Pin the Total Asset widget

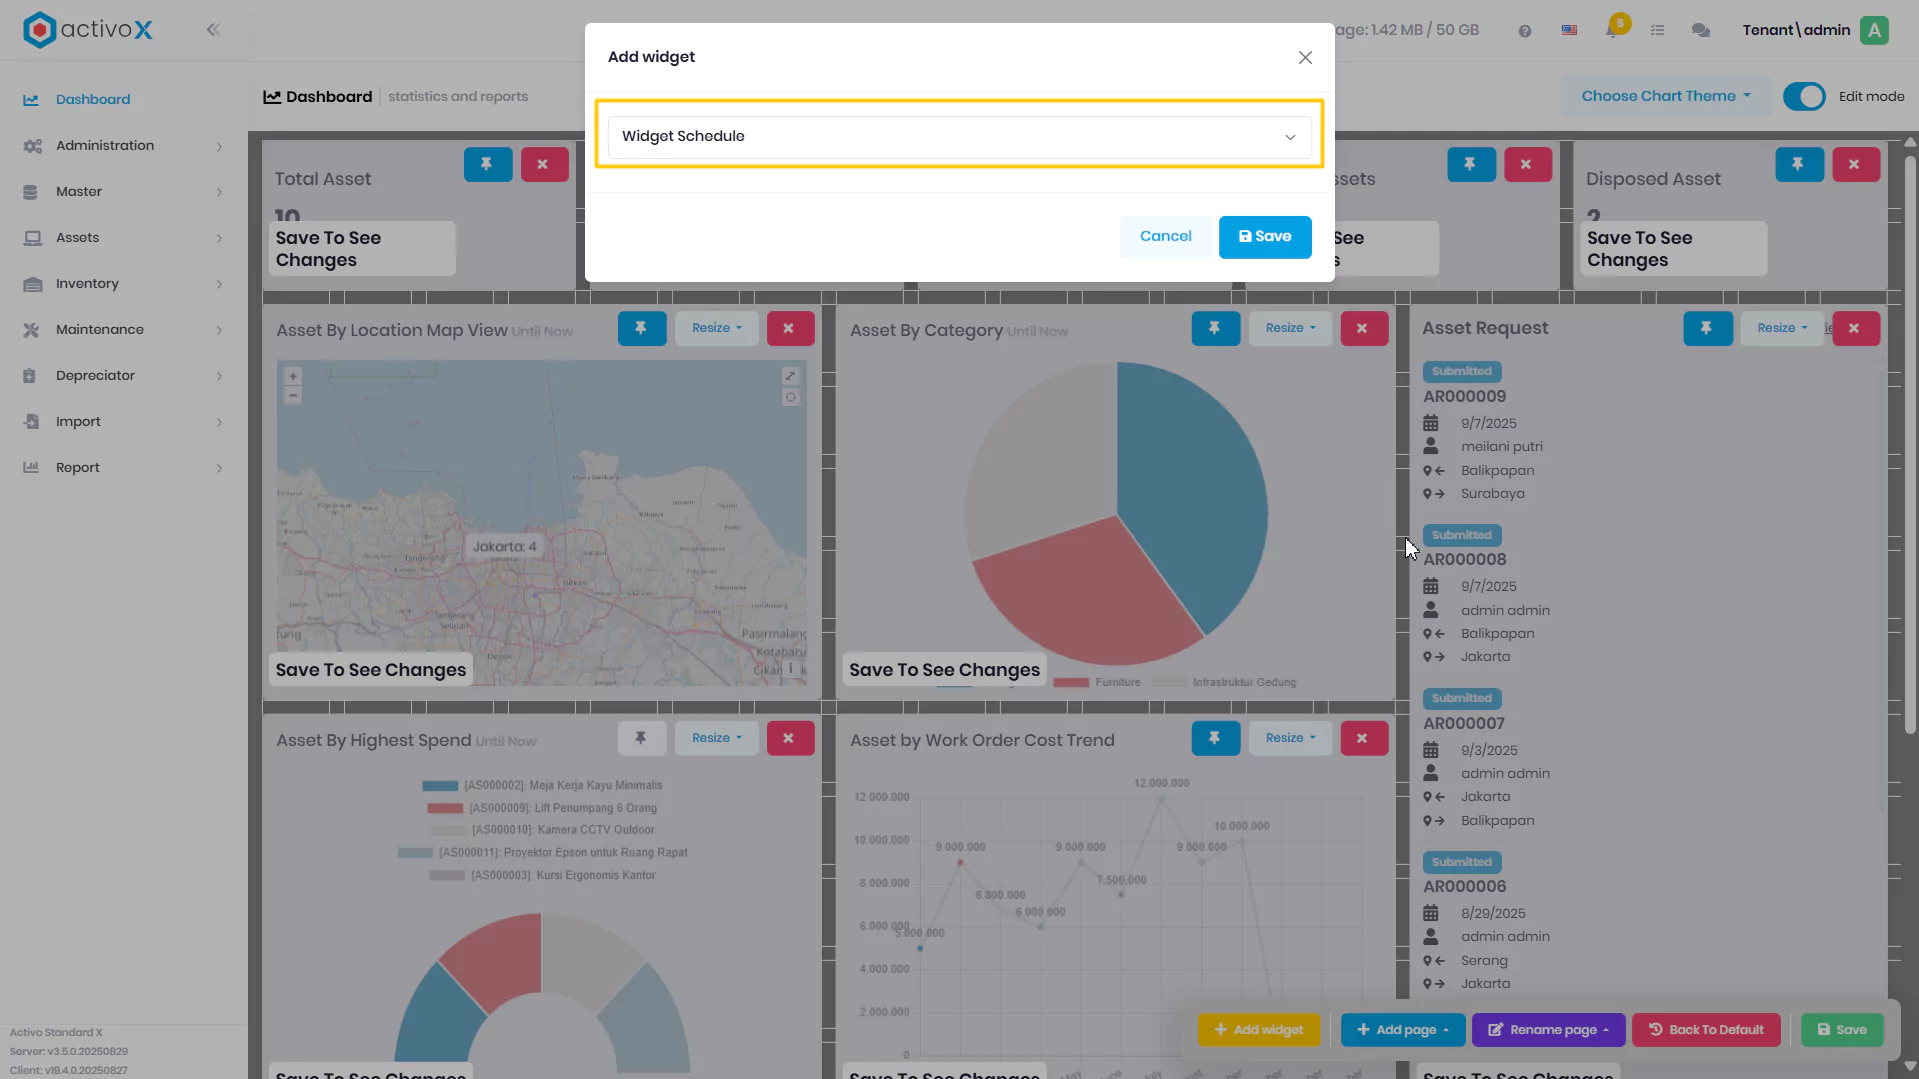pos(487,165)
